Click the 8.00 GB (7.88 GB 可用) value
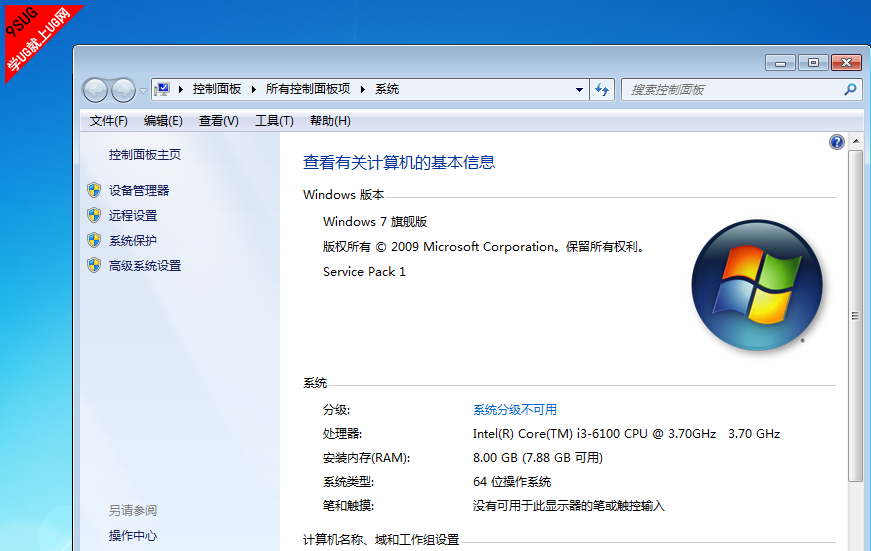The image size is (871, 551). click(x=538, y=458)
